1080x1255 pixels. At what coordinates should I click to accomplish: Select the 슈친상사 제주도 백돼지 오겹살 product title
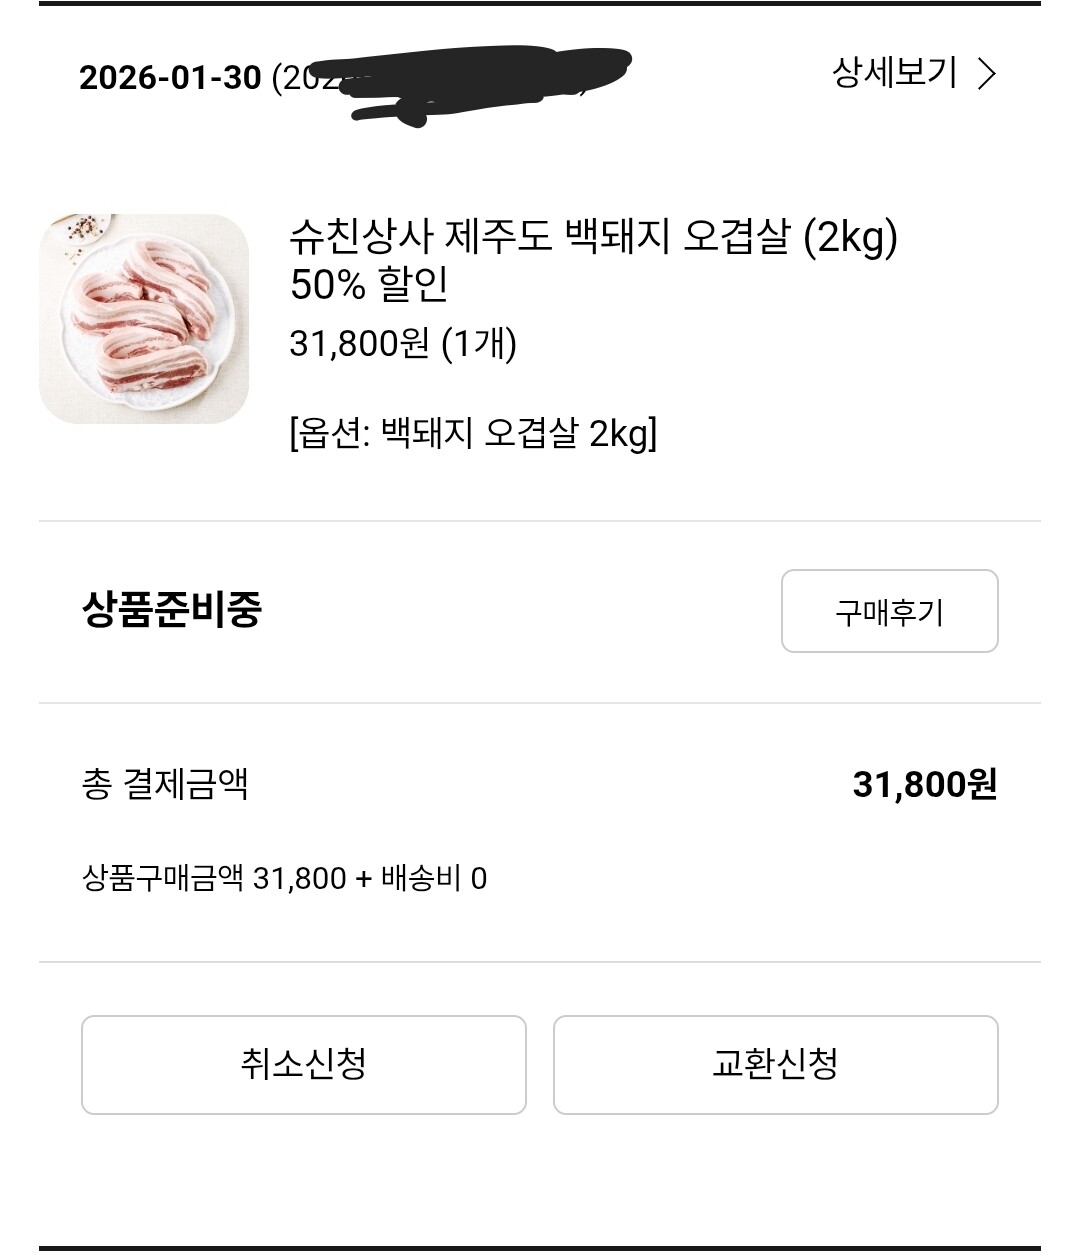click(x=593, y=238)
